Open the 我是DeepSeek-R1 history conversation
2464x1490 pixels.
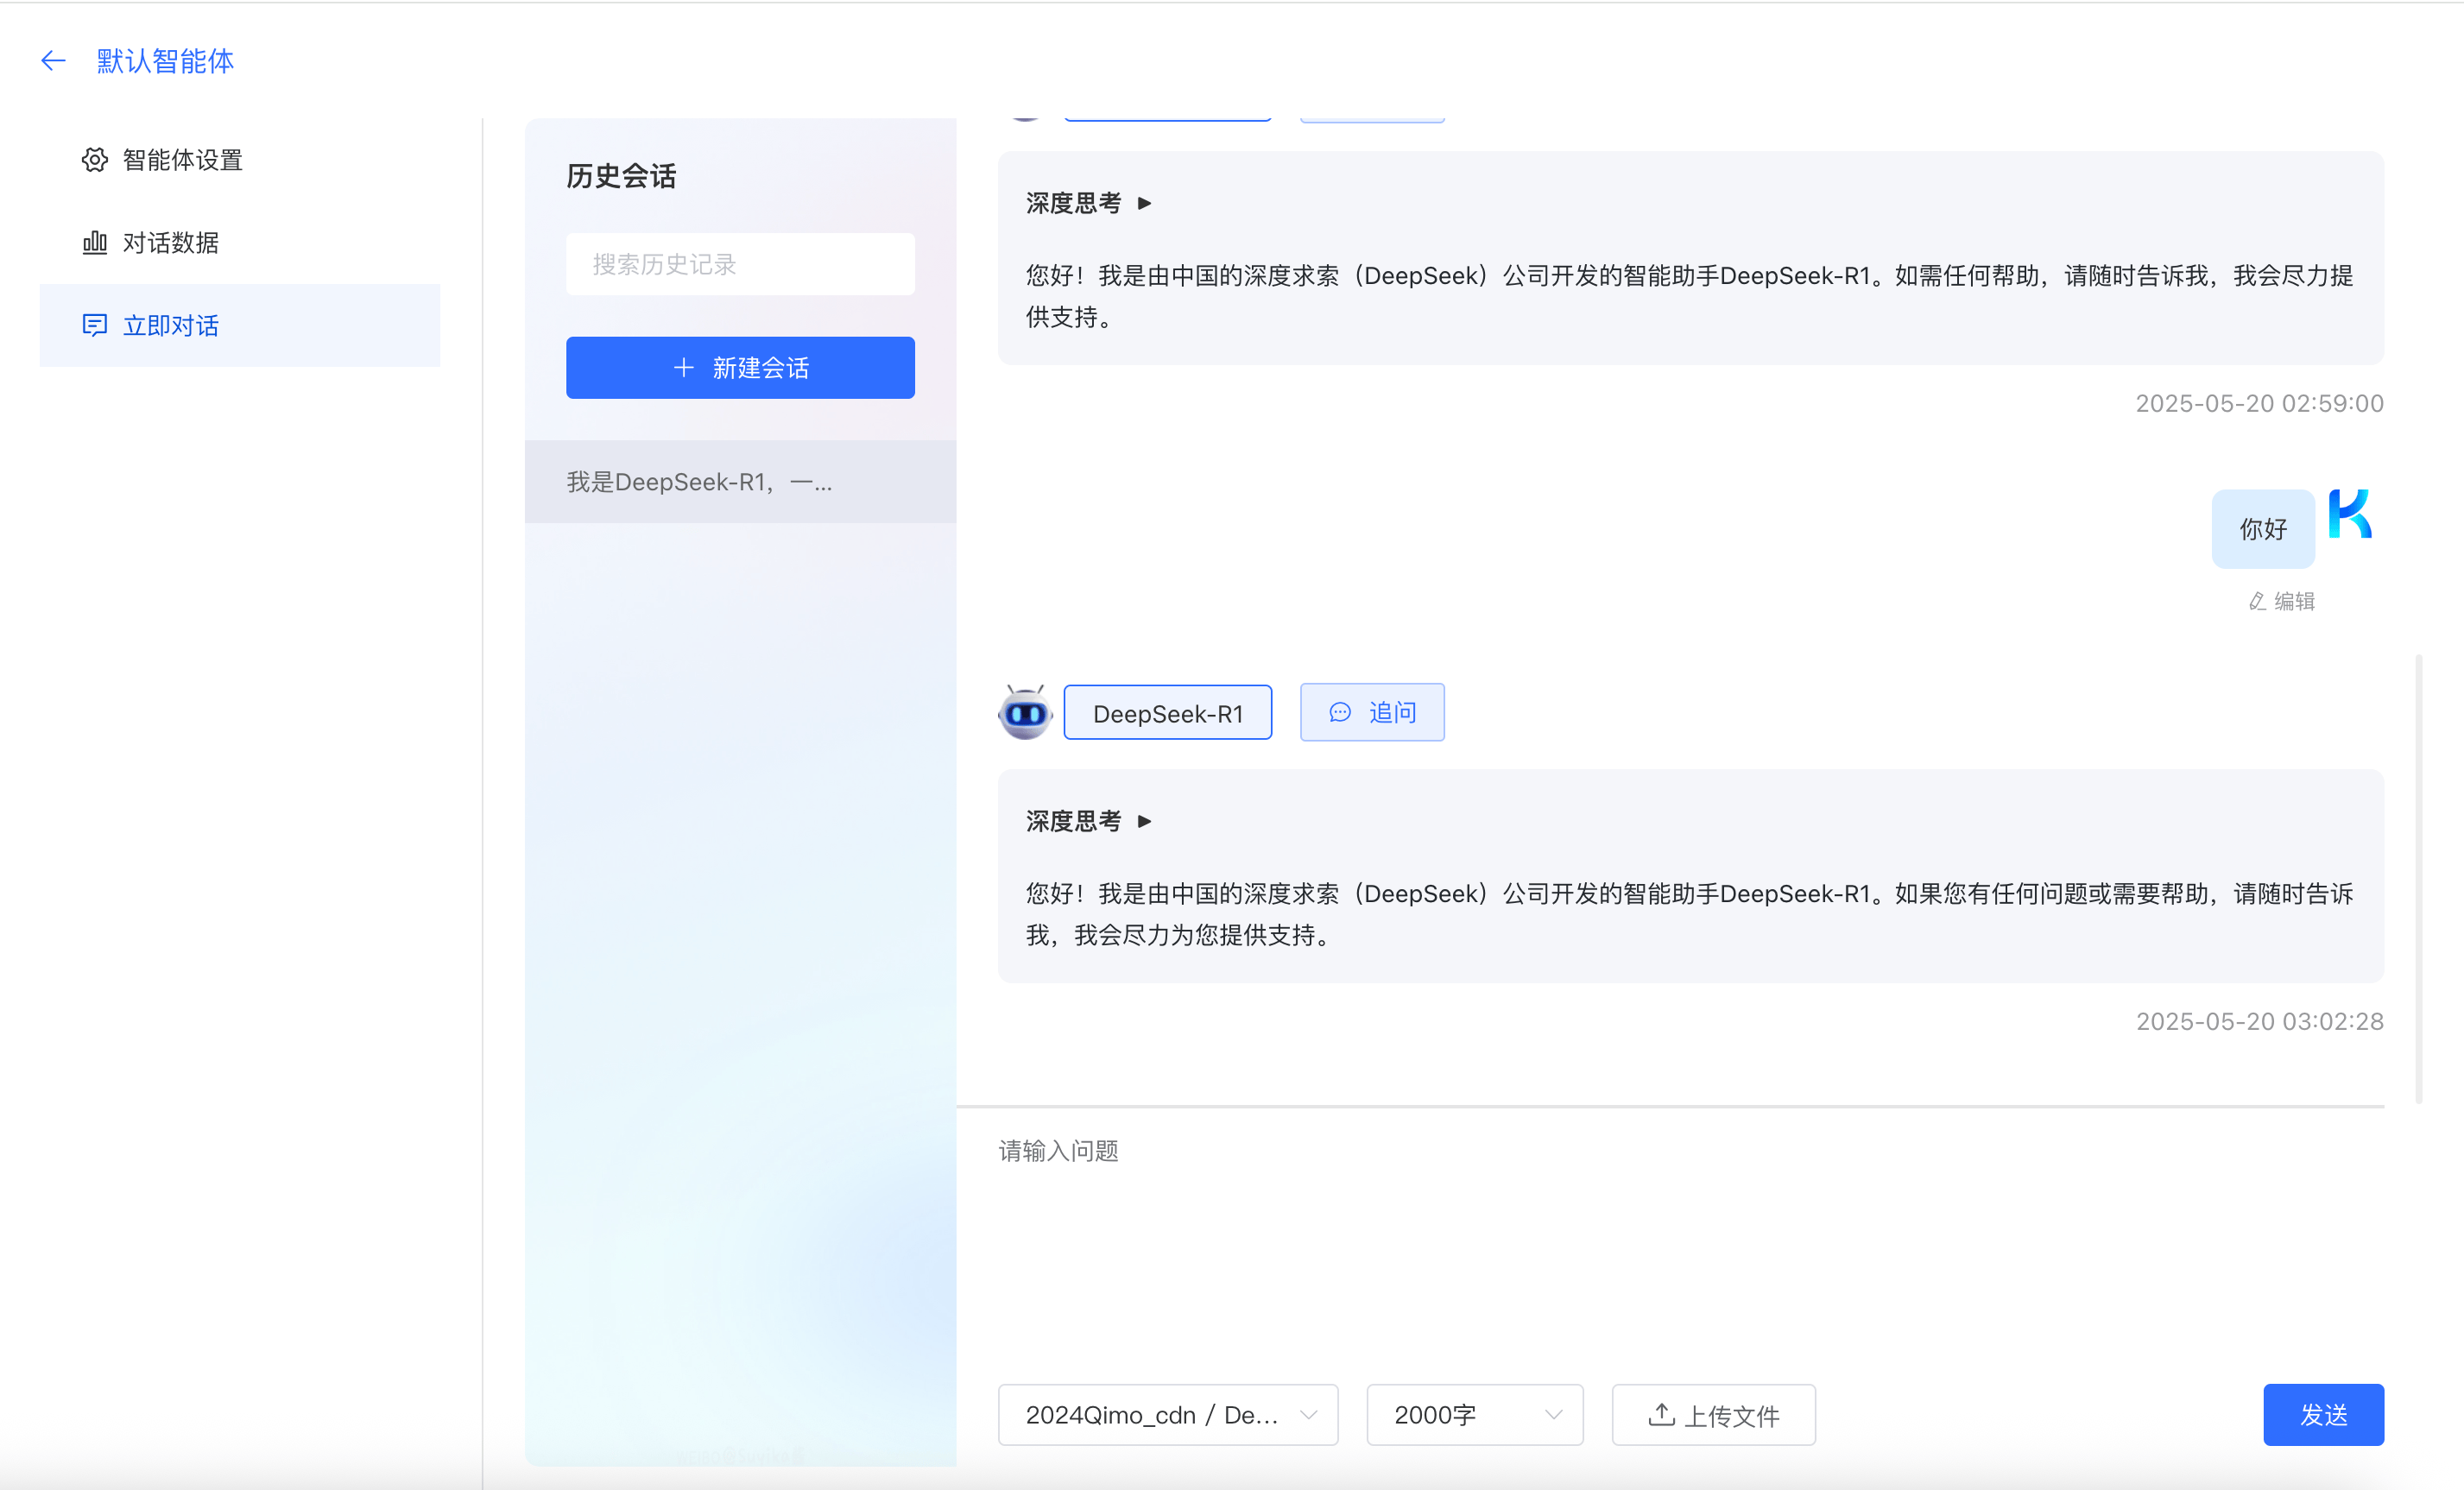740,482
